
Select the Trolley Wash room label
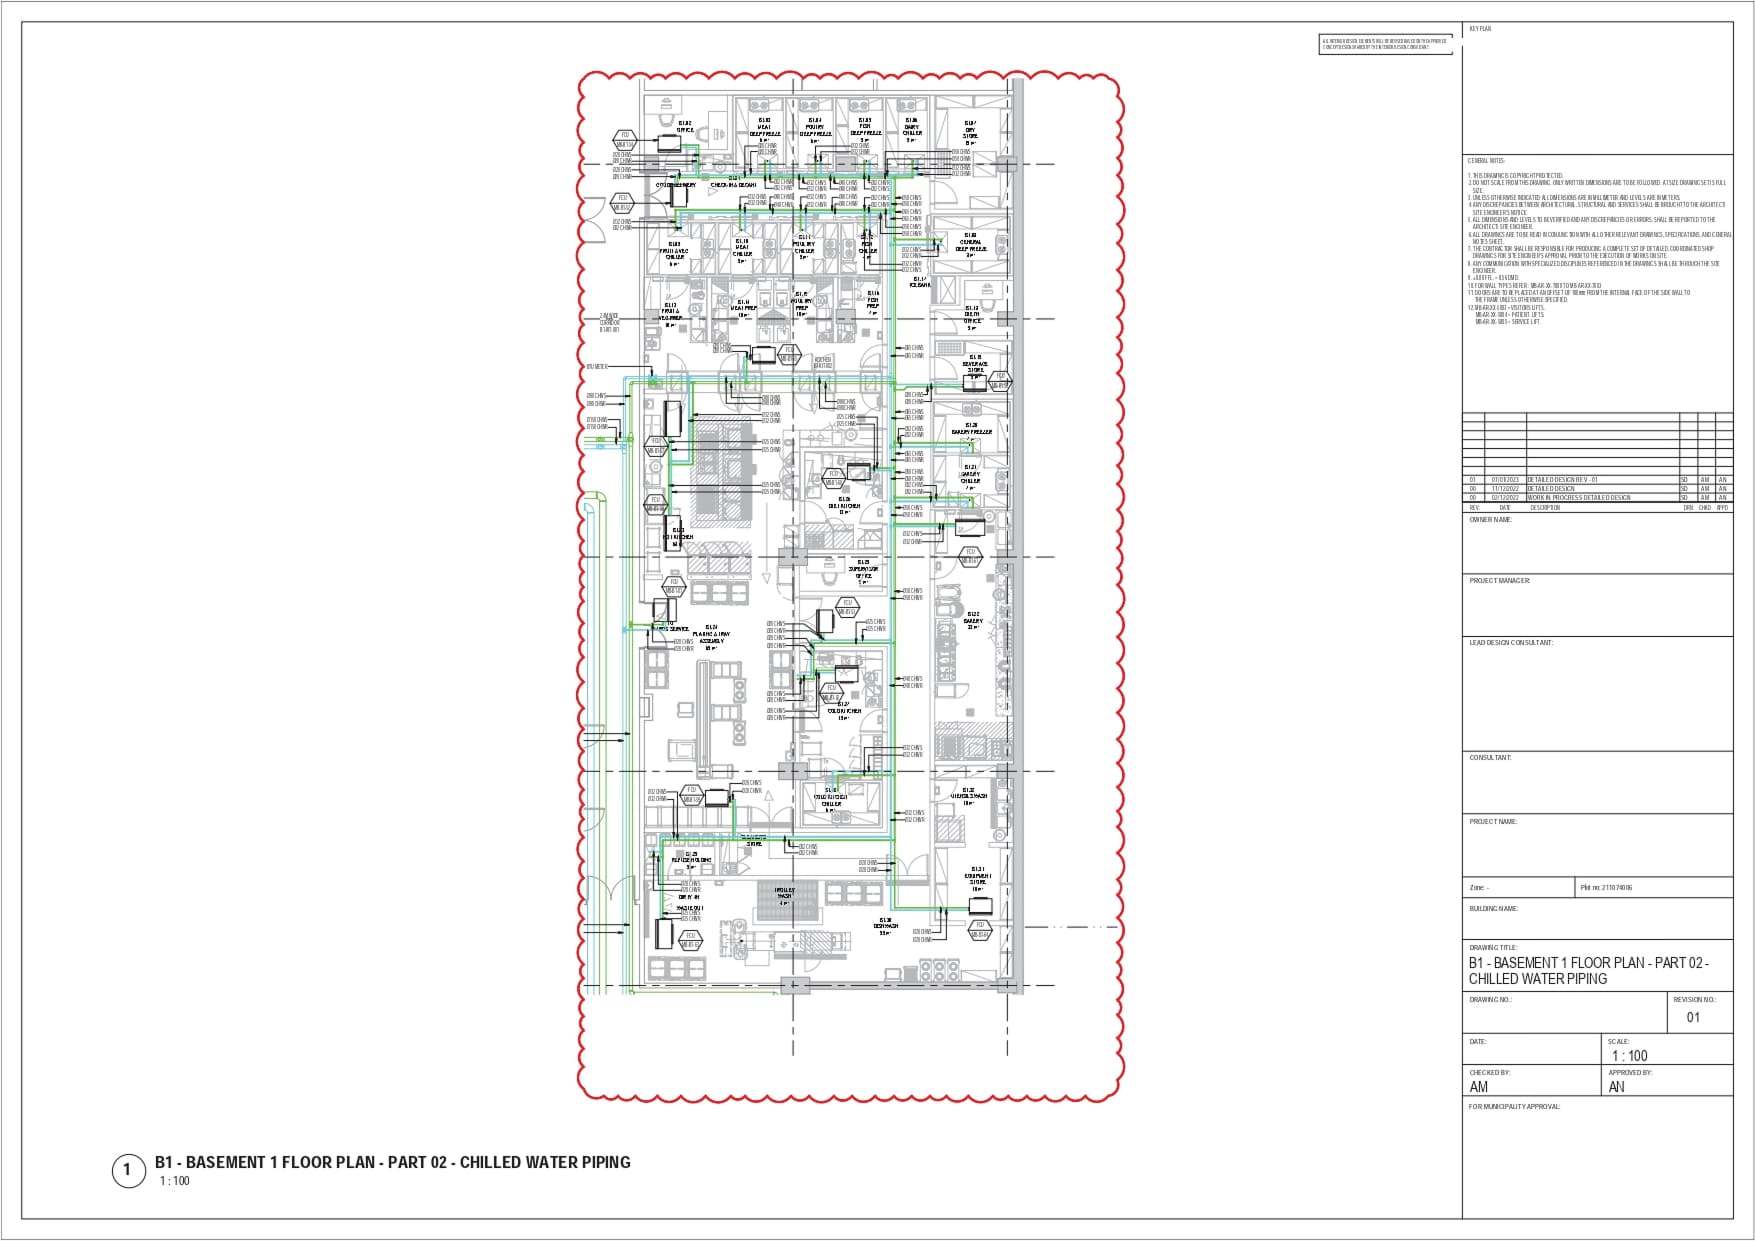(x=784, y=894)
